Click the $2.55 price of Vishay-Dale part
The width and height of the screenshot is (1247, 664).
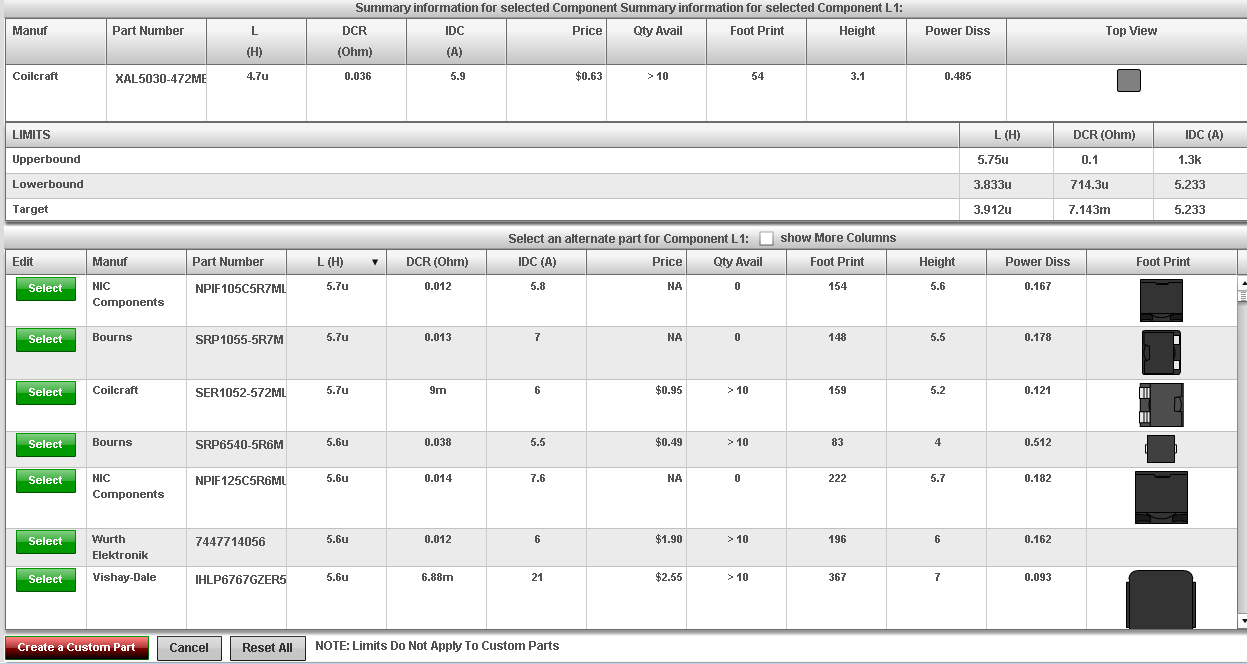click(x=669, y=577)
